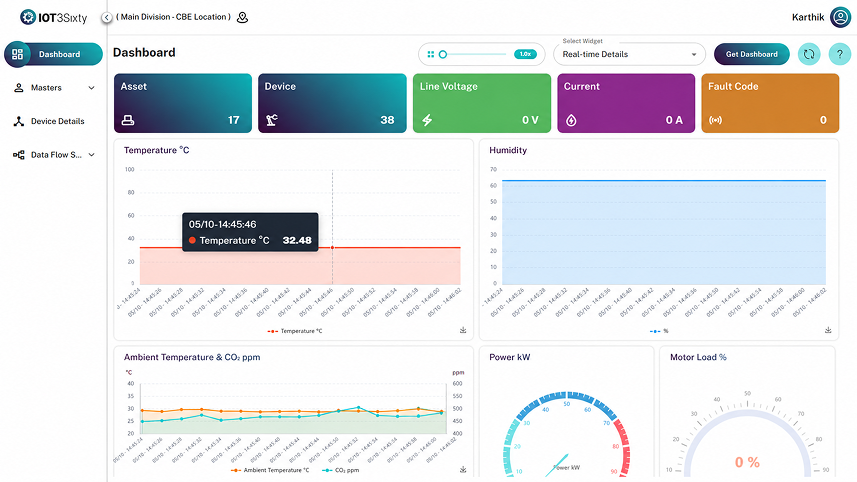Toggle CO2 ppm legend series
The width and height of the screenshot is (857, 482).
pos(341,470)
